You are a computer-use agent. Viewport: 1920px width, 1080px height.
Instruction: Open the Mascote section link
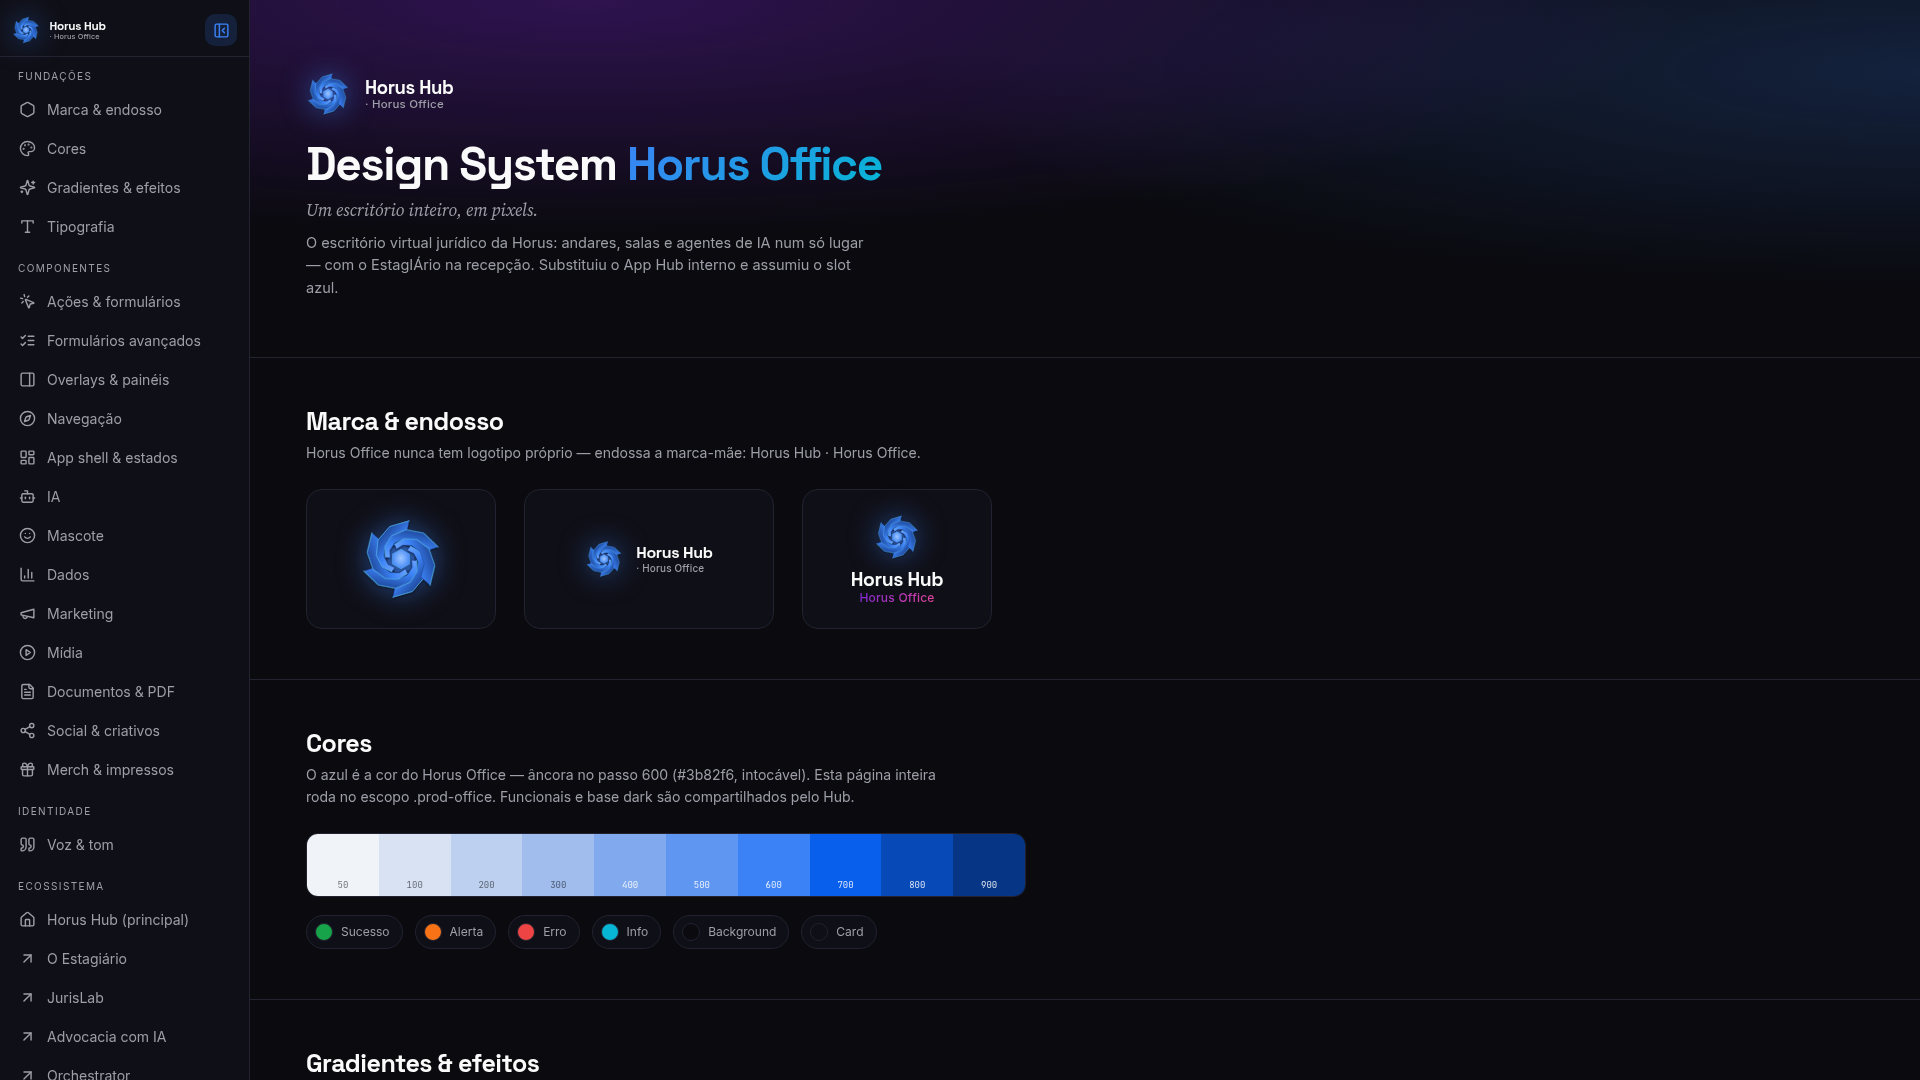(124, 536)
